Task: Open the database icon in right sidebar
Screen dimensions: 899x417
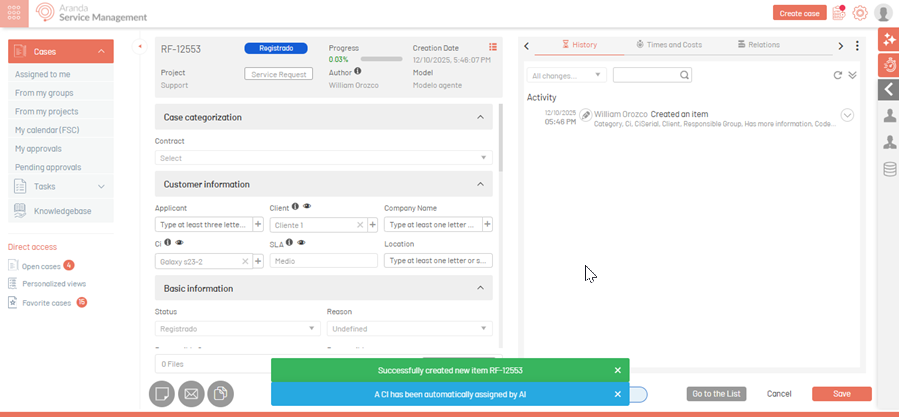Action: pos(888,169)
